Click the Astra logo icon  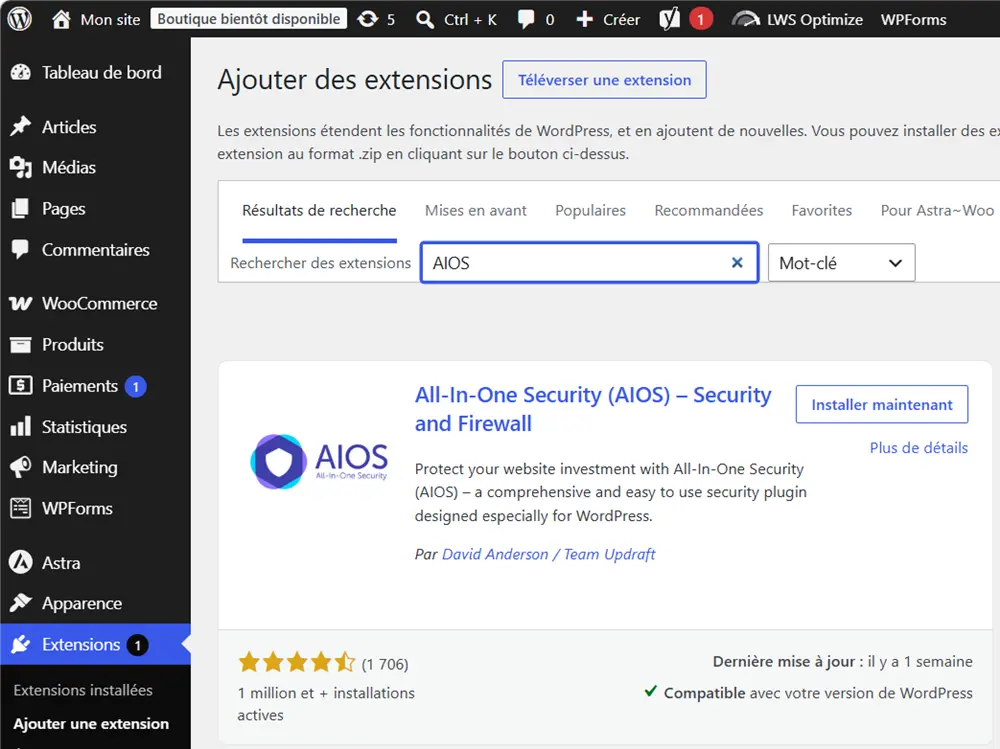20,563
